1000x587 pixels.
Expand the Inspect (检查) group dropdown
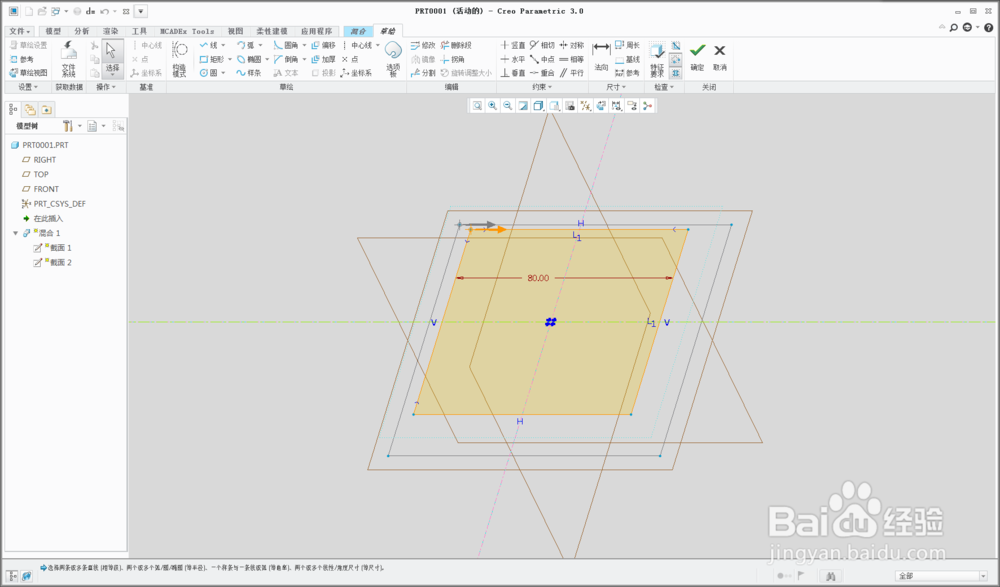click(x=664, y=87)
